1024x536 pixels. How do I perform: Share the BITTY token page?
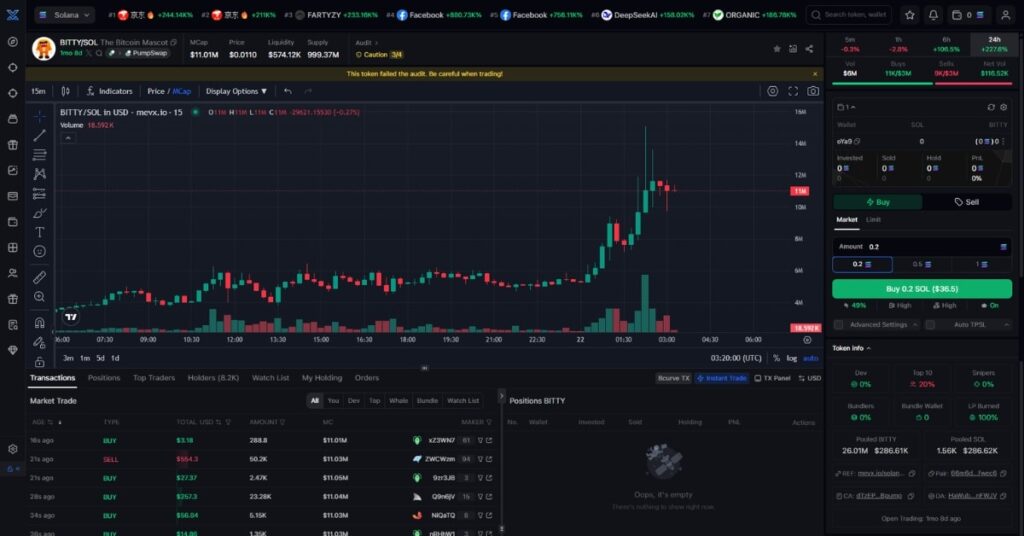809,49
